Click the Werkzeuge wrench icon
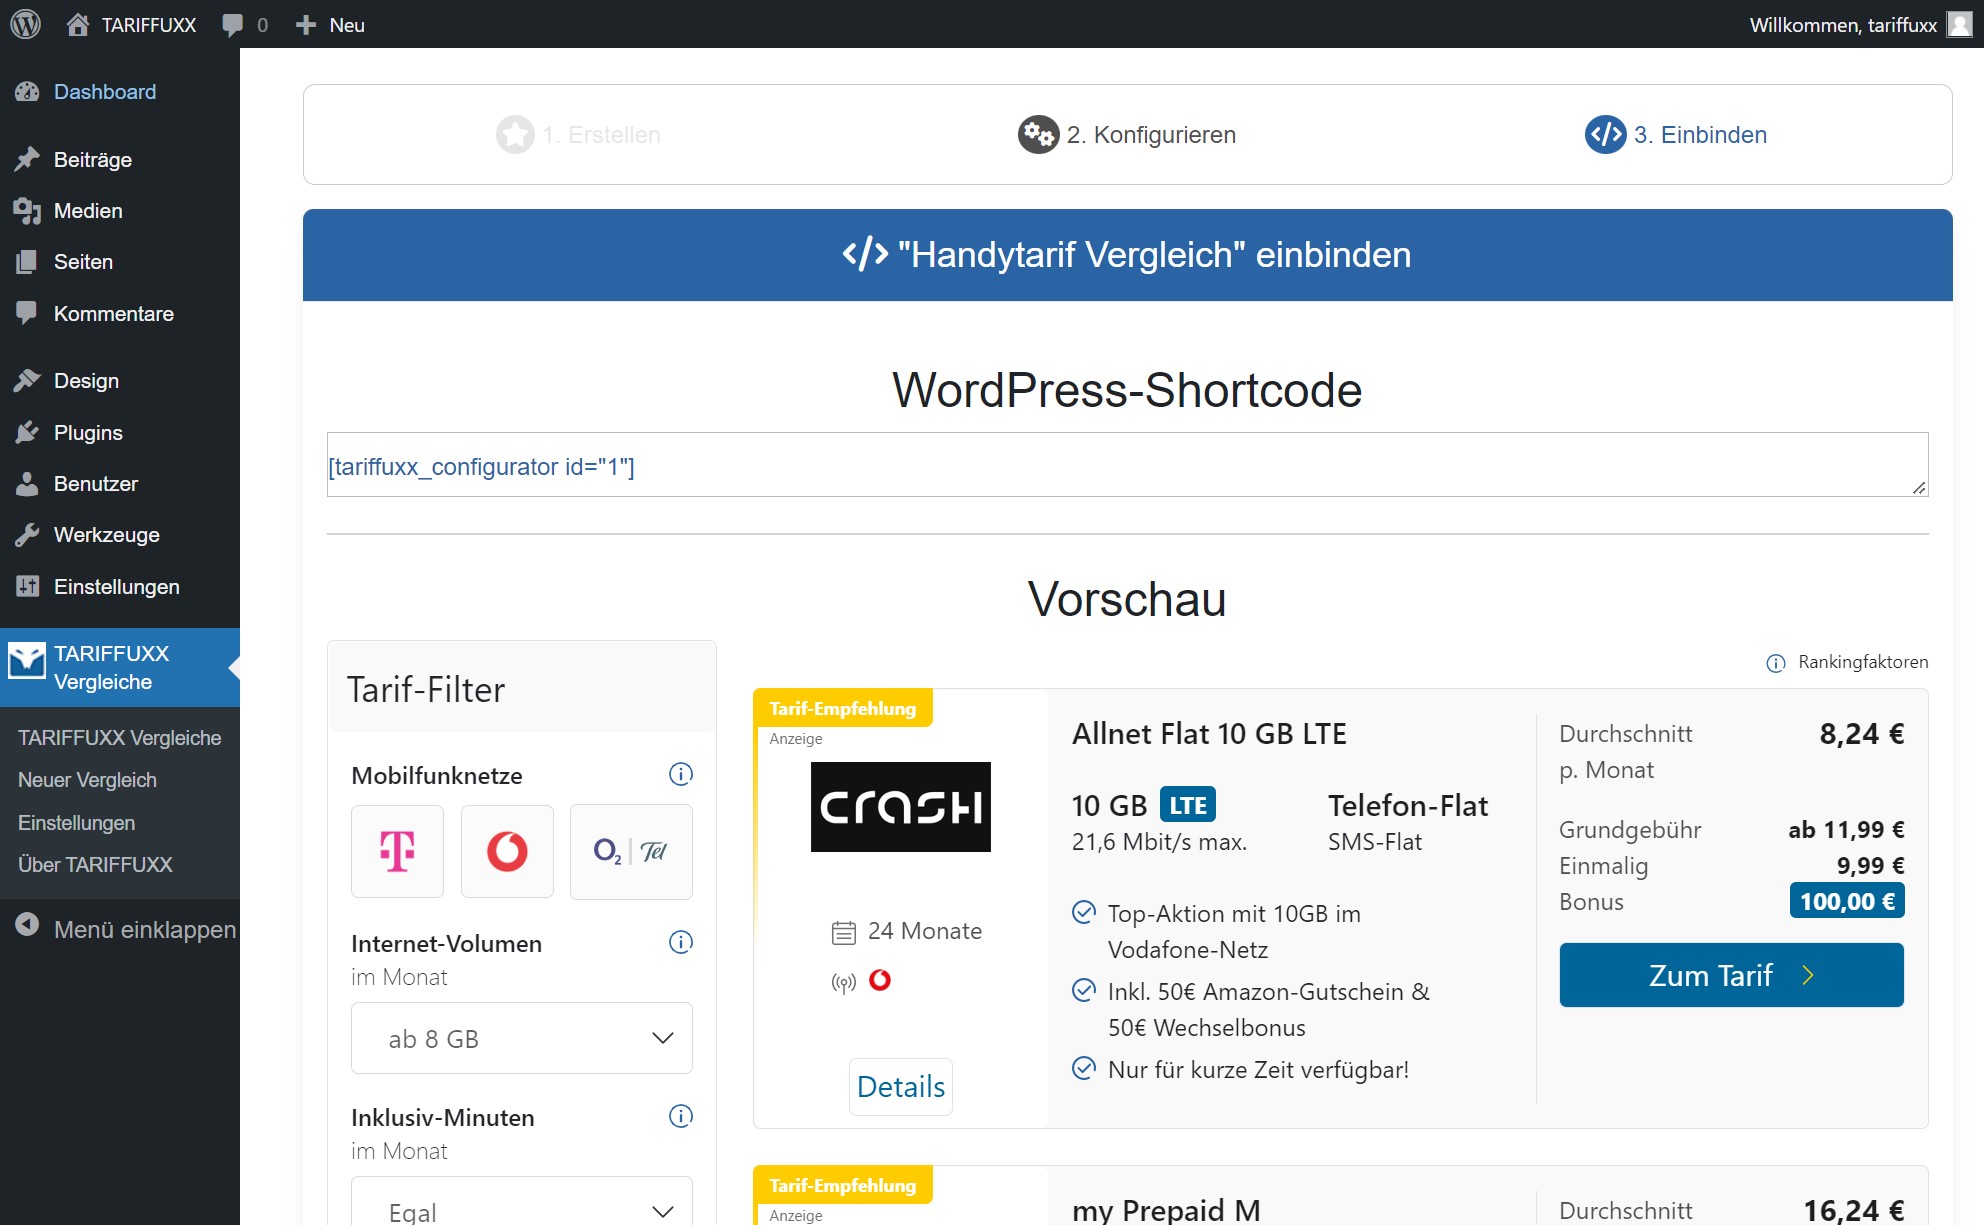This screenshot has width=1984, height=1225. tap(27, 535)
